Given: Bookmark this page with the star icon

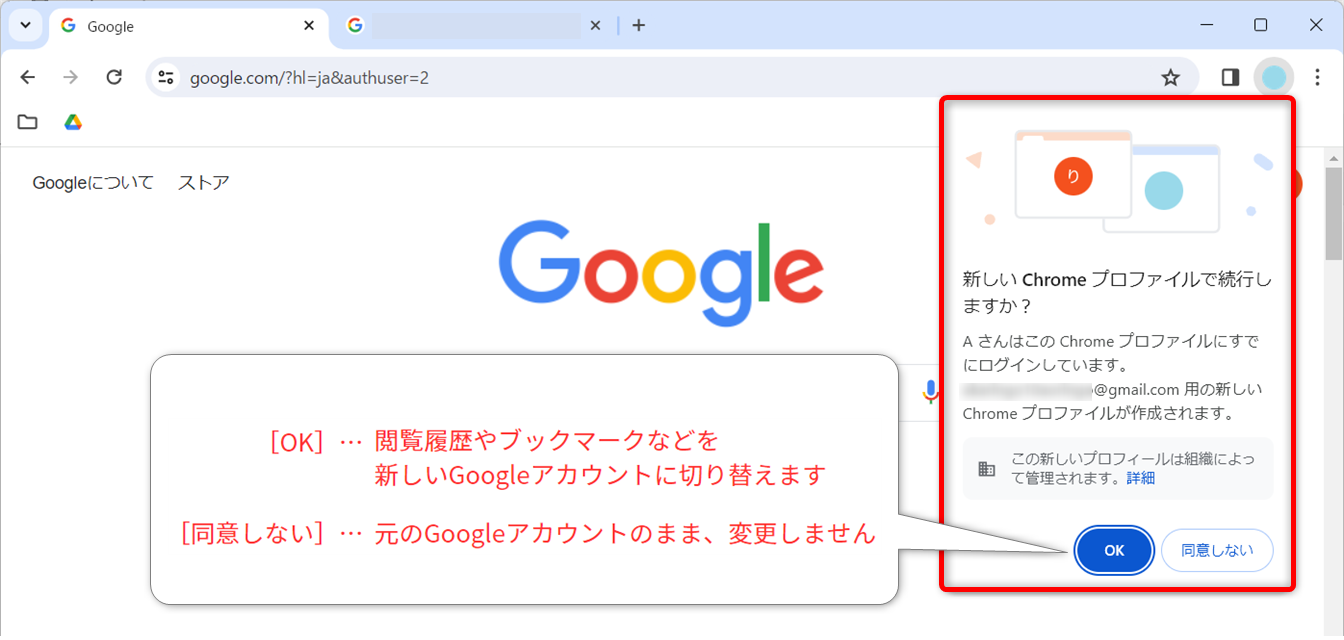Looking at the screenshot, I should tap(1170, 77).
